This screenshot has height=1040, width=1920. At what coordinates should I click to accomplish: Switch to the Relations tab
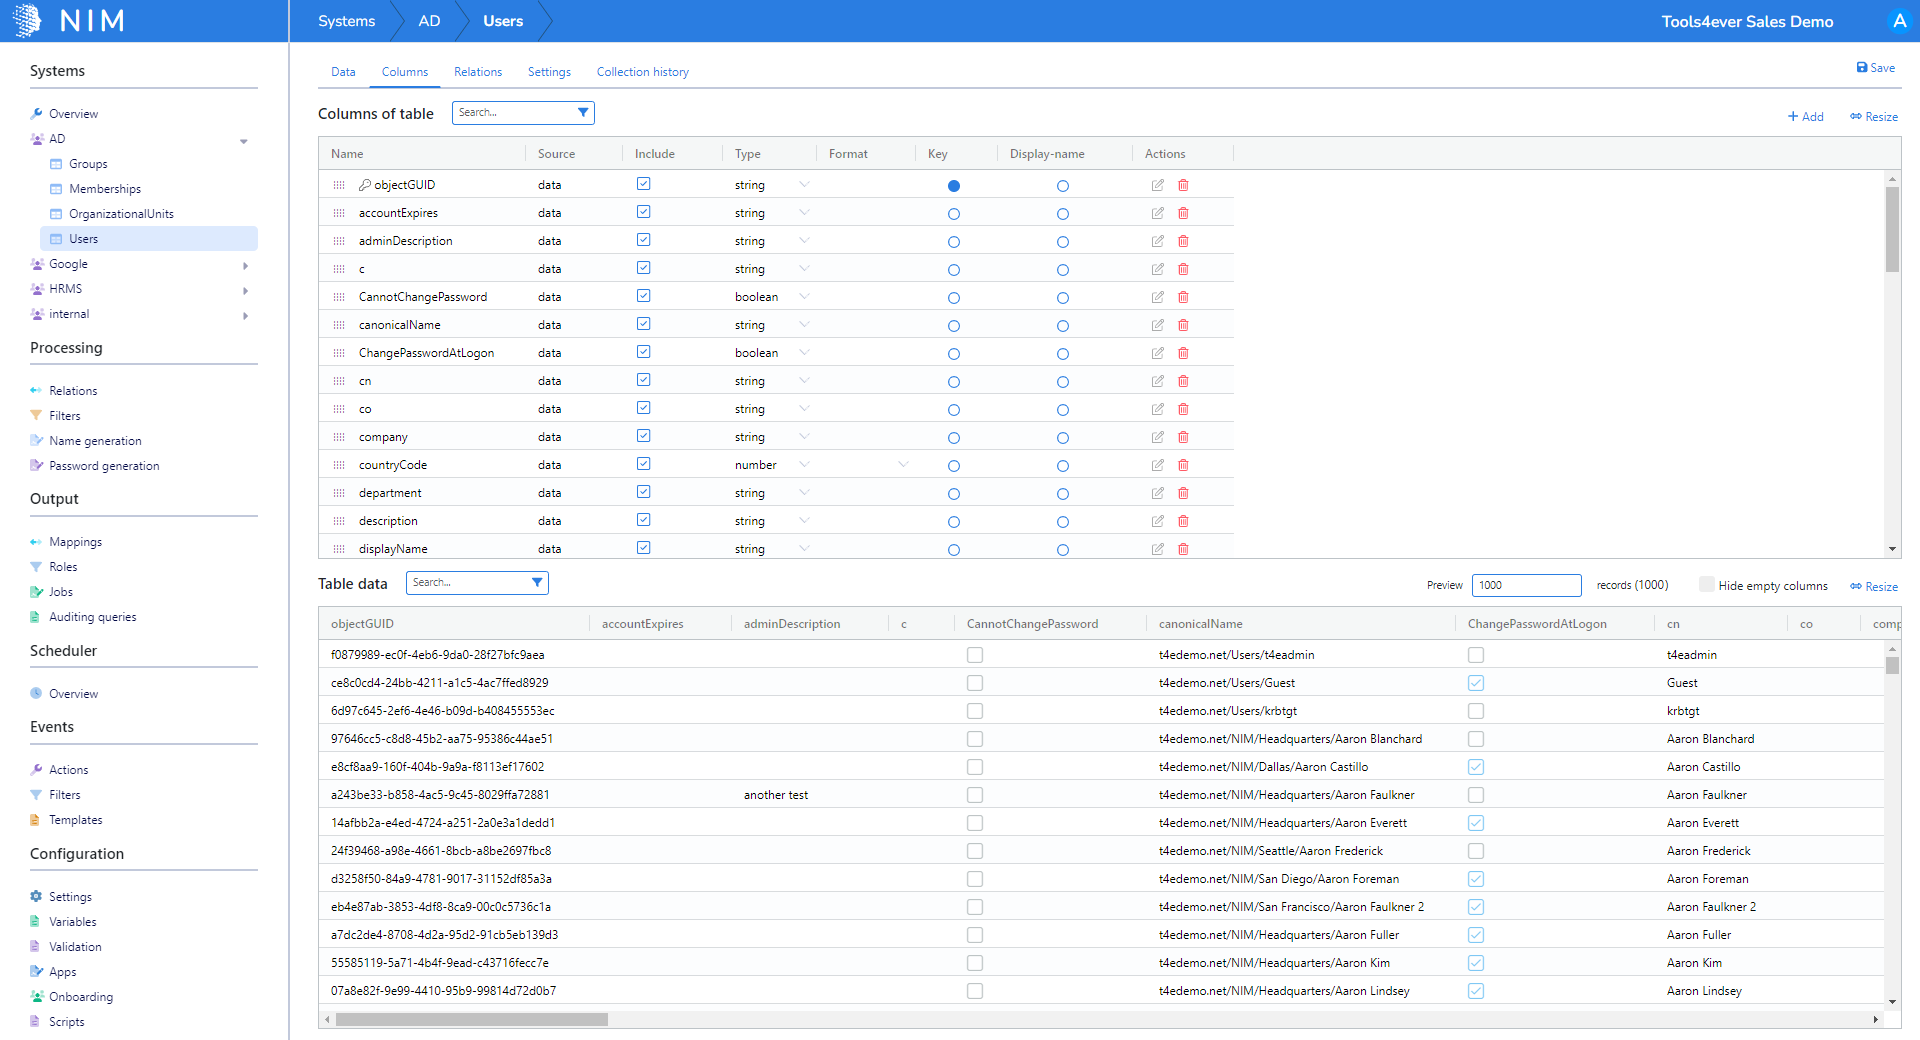477,71
